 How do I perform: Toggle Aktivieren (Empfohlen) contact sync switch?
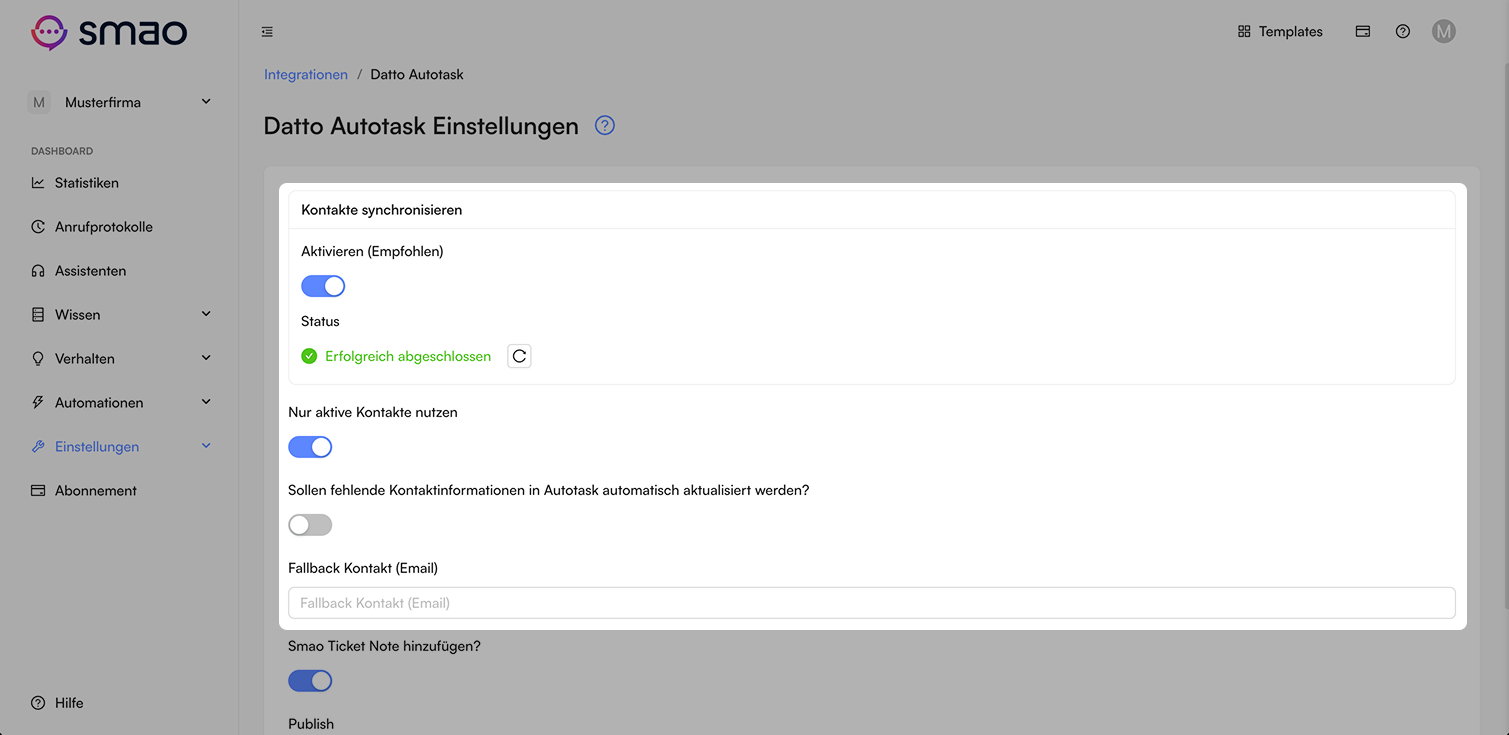323,286
